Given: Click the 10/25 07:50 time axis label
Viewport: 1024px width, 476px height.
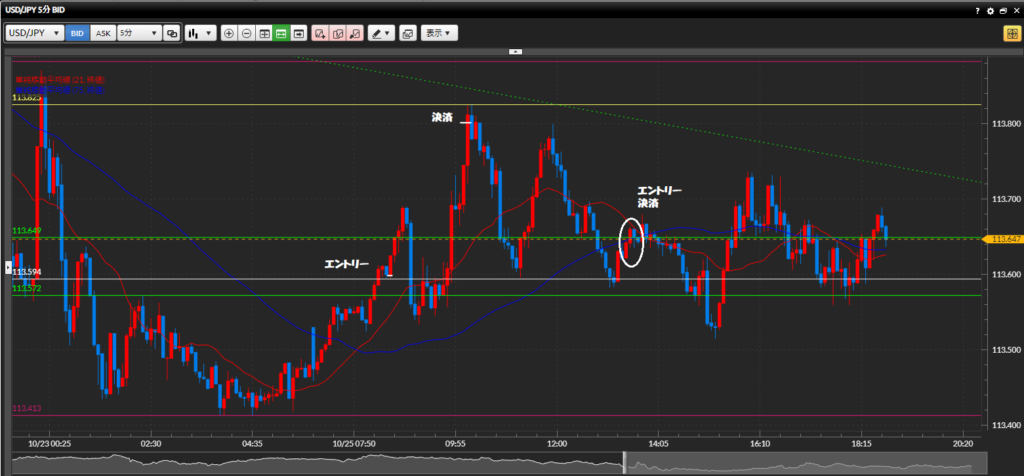Looking at the screenshot, I should tap(353, 443).
